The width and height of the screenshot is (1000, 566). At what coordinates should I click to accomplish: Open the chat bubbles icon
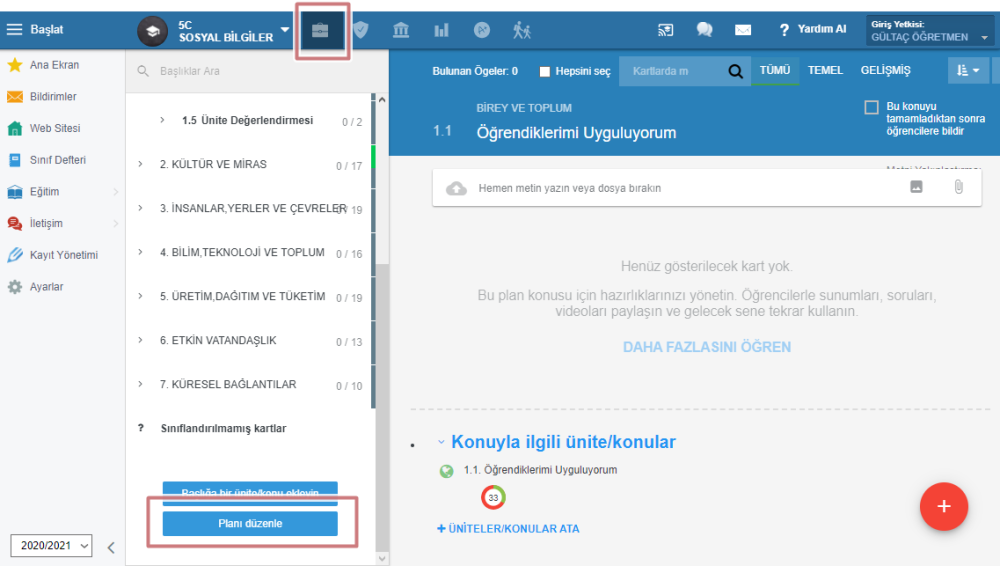pyautogui.click(x=704, y=29)
